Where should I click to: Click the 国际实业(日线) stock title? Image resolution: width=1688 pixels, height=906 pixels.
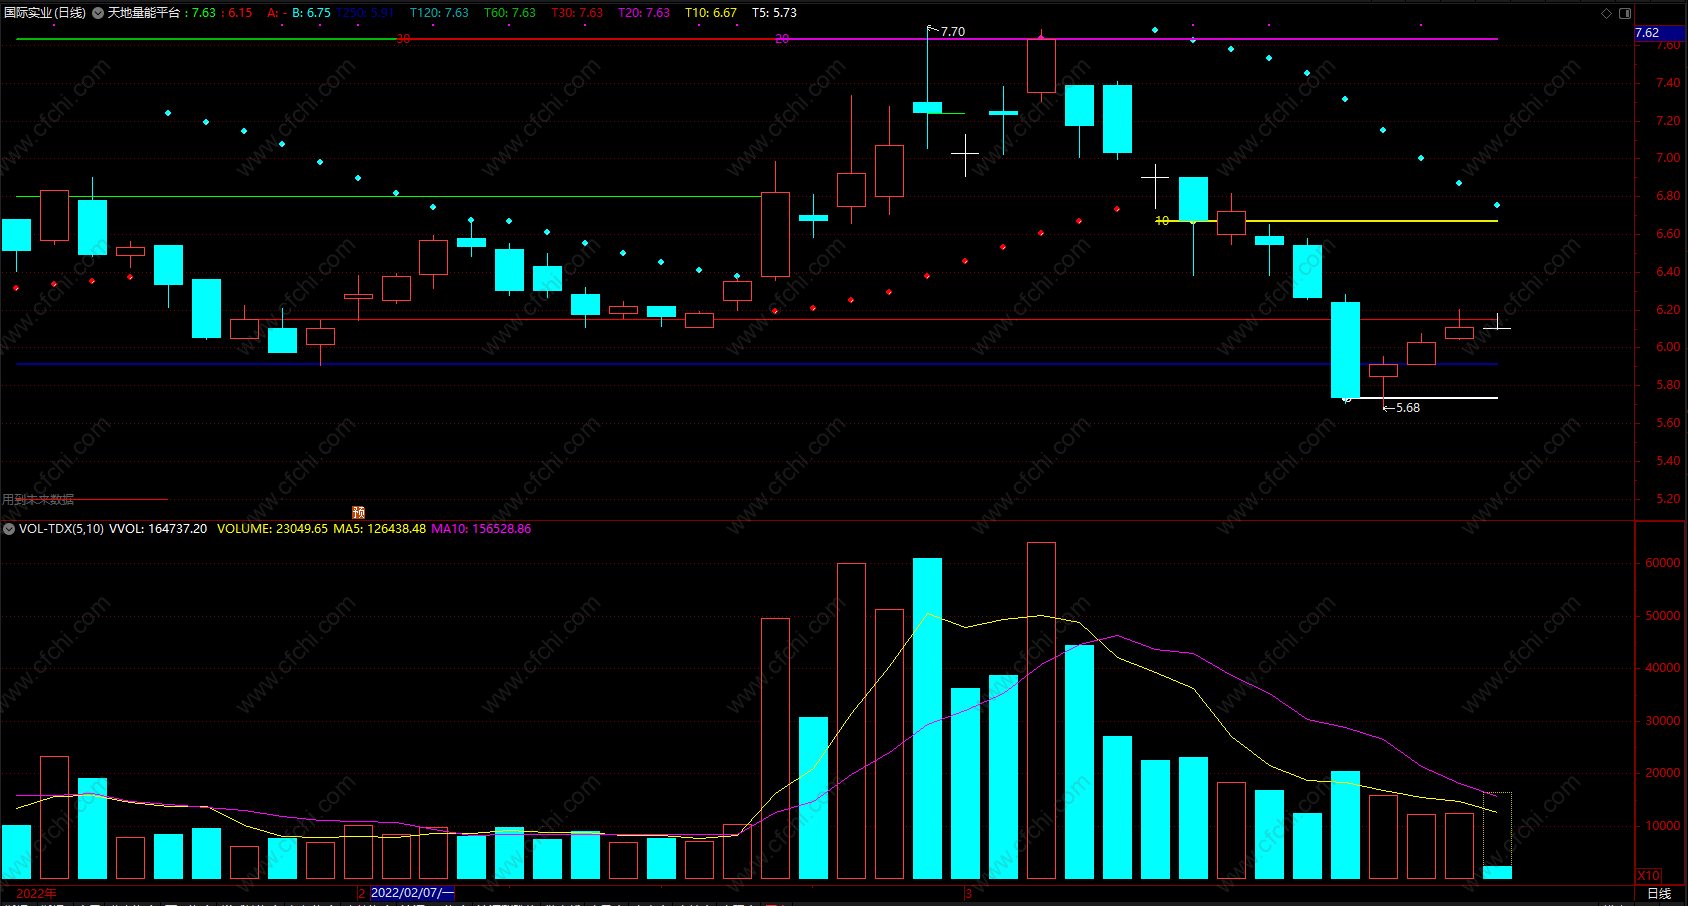coord(45,13)
